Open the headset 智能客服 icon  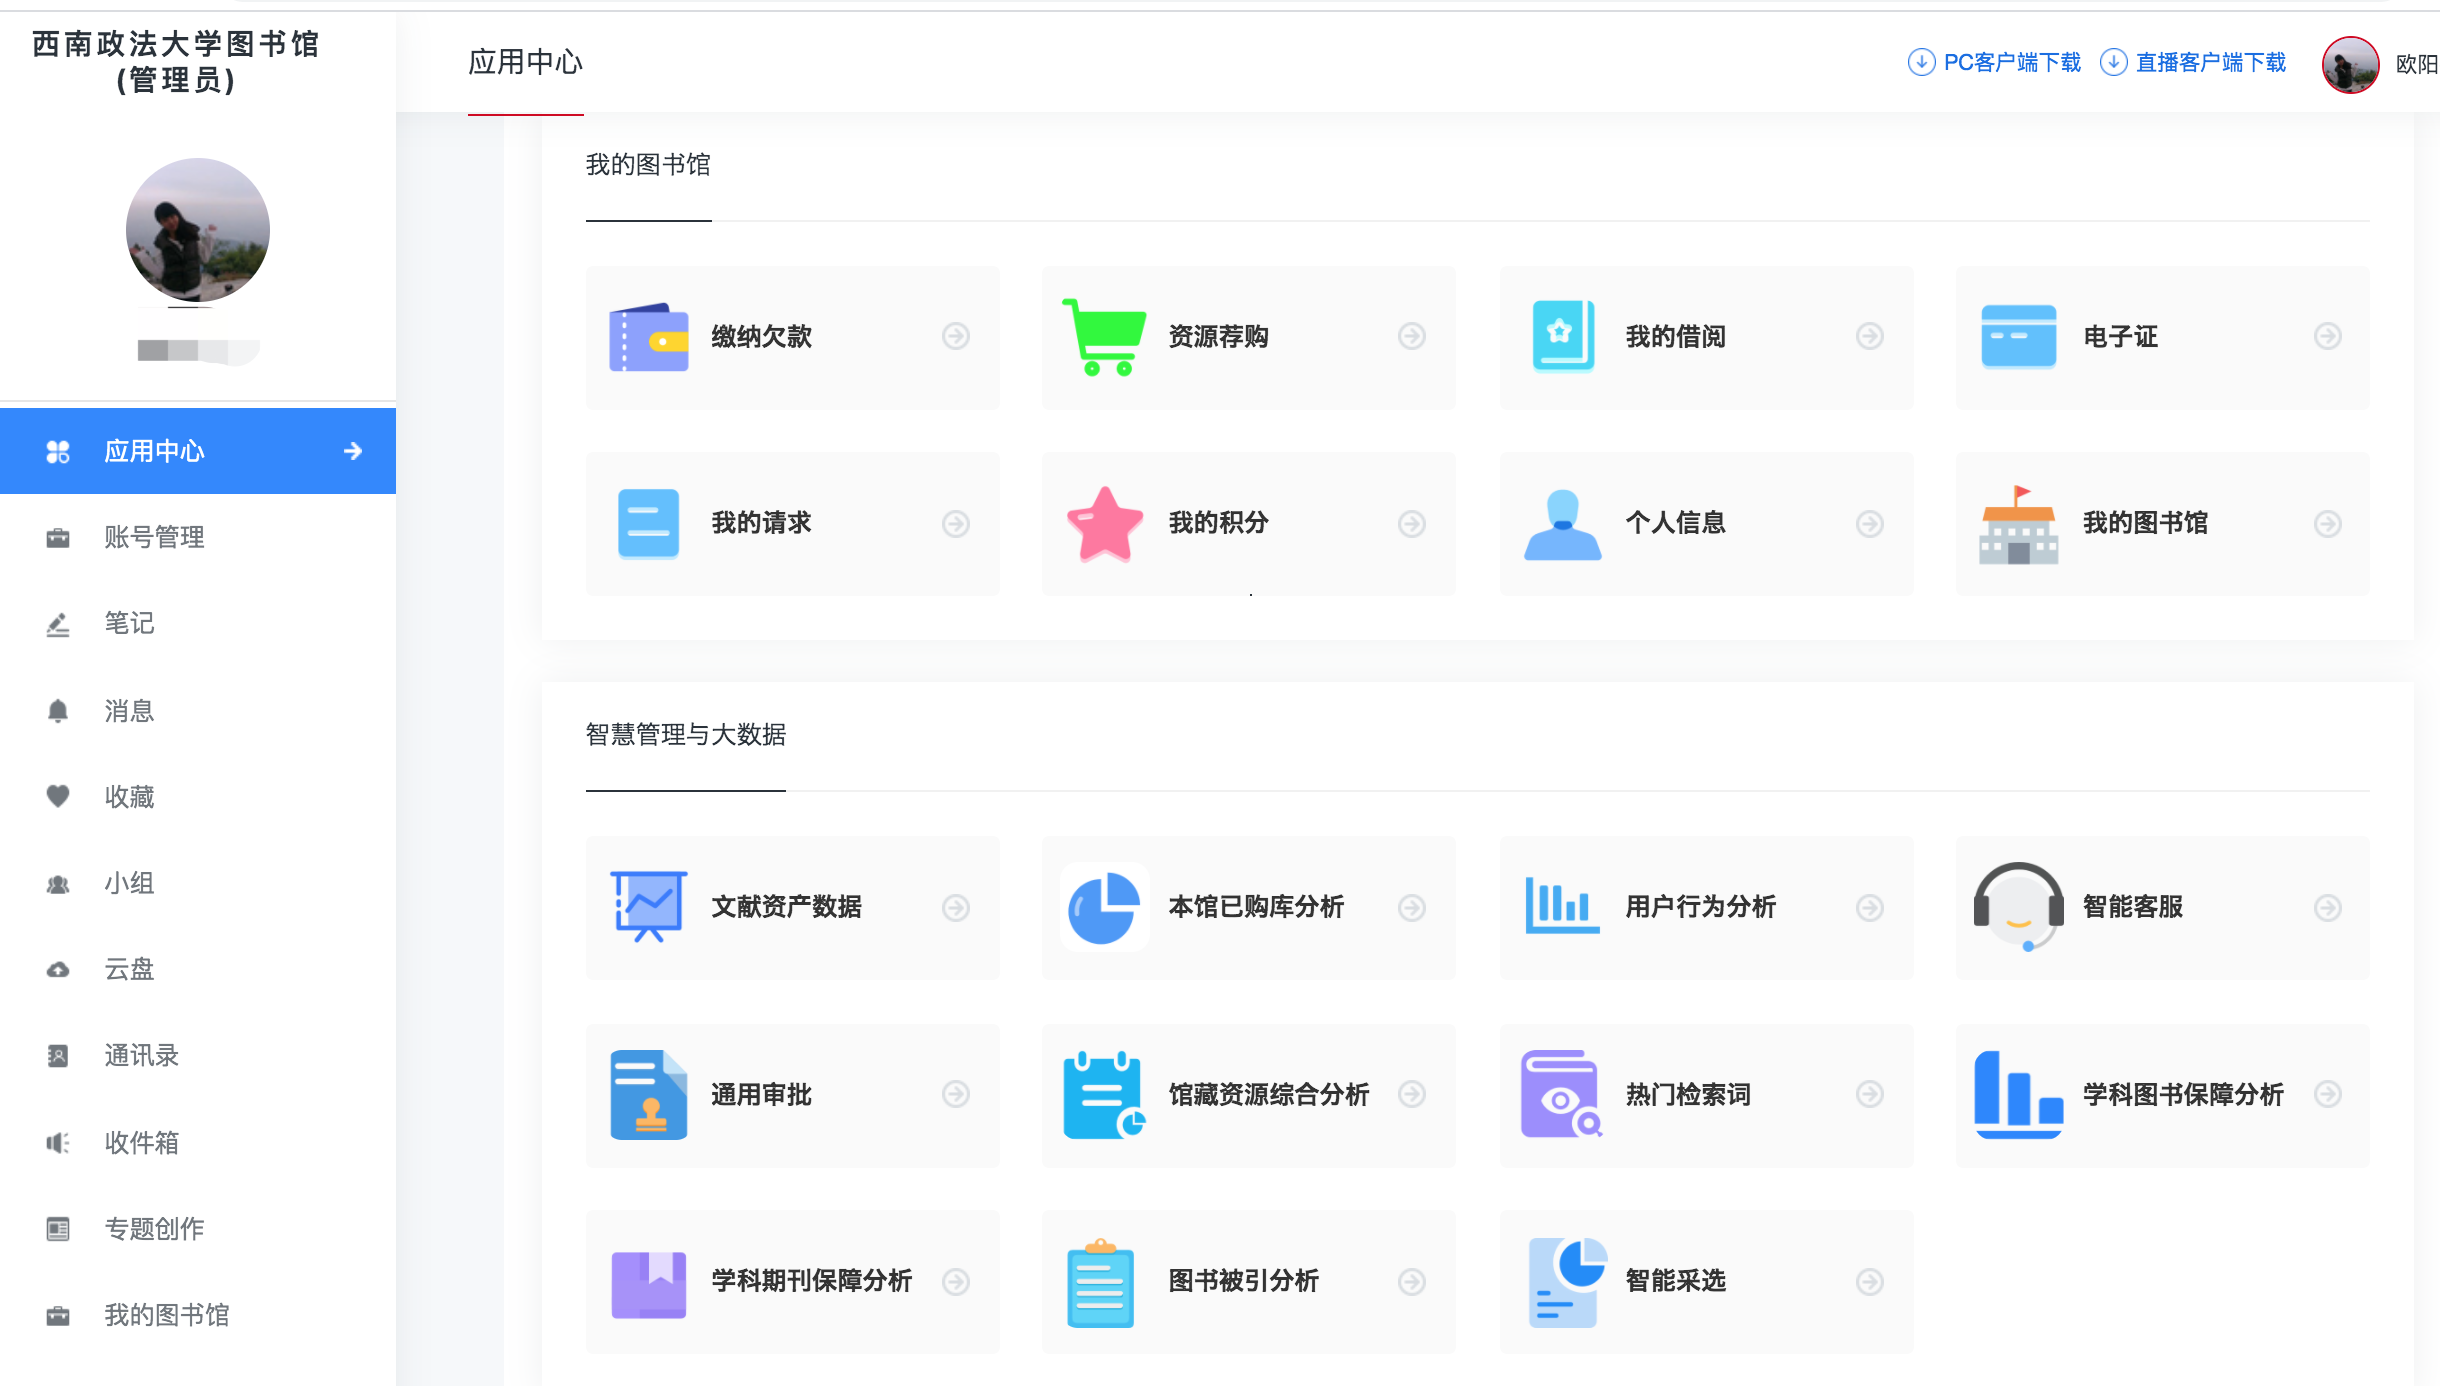(2018, 907)
